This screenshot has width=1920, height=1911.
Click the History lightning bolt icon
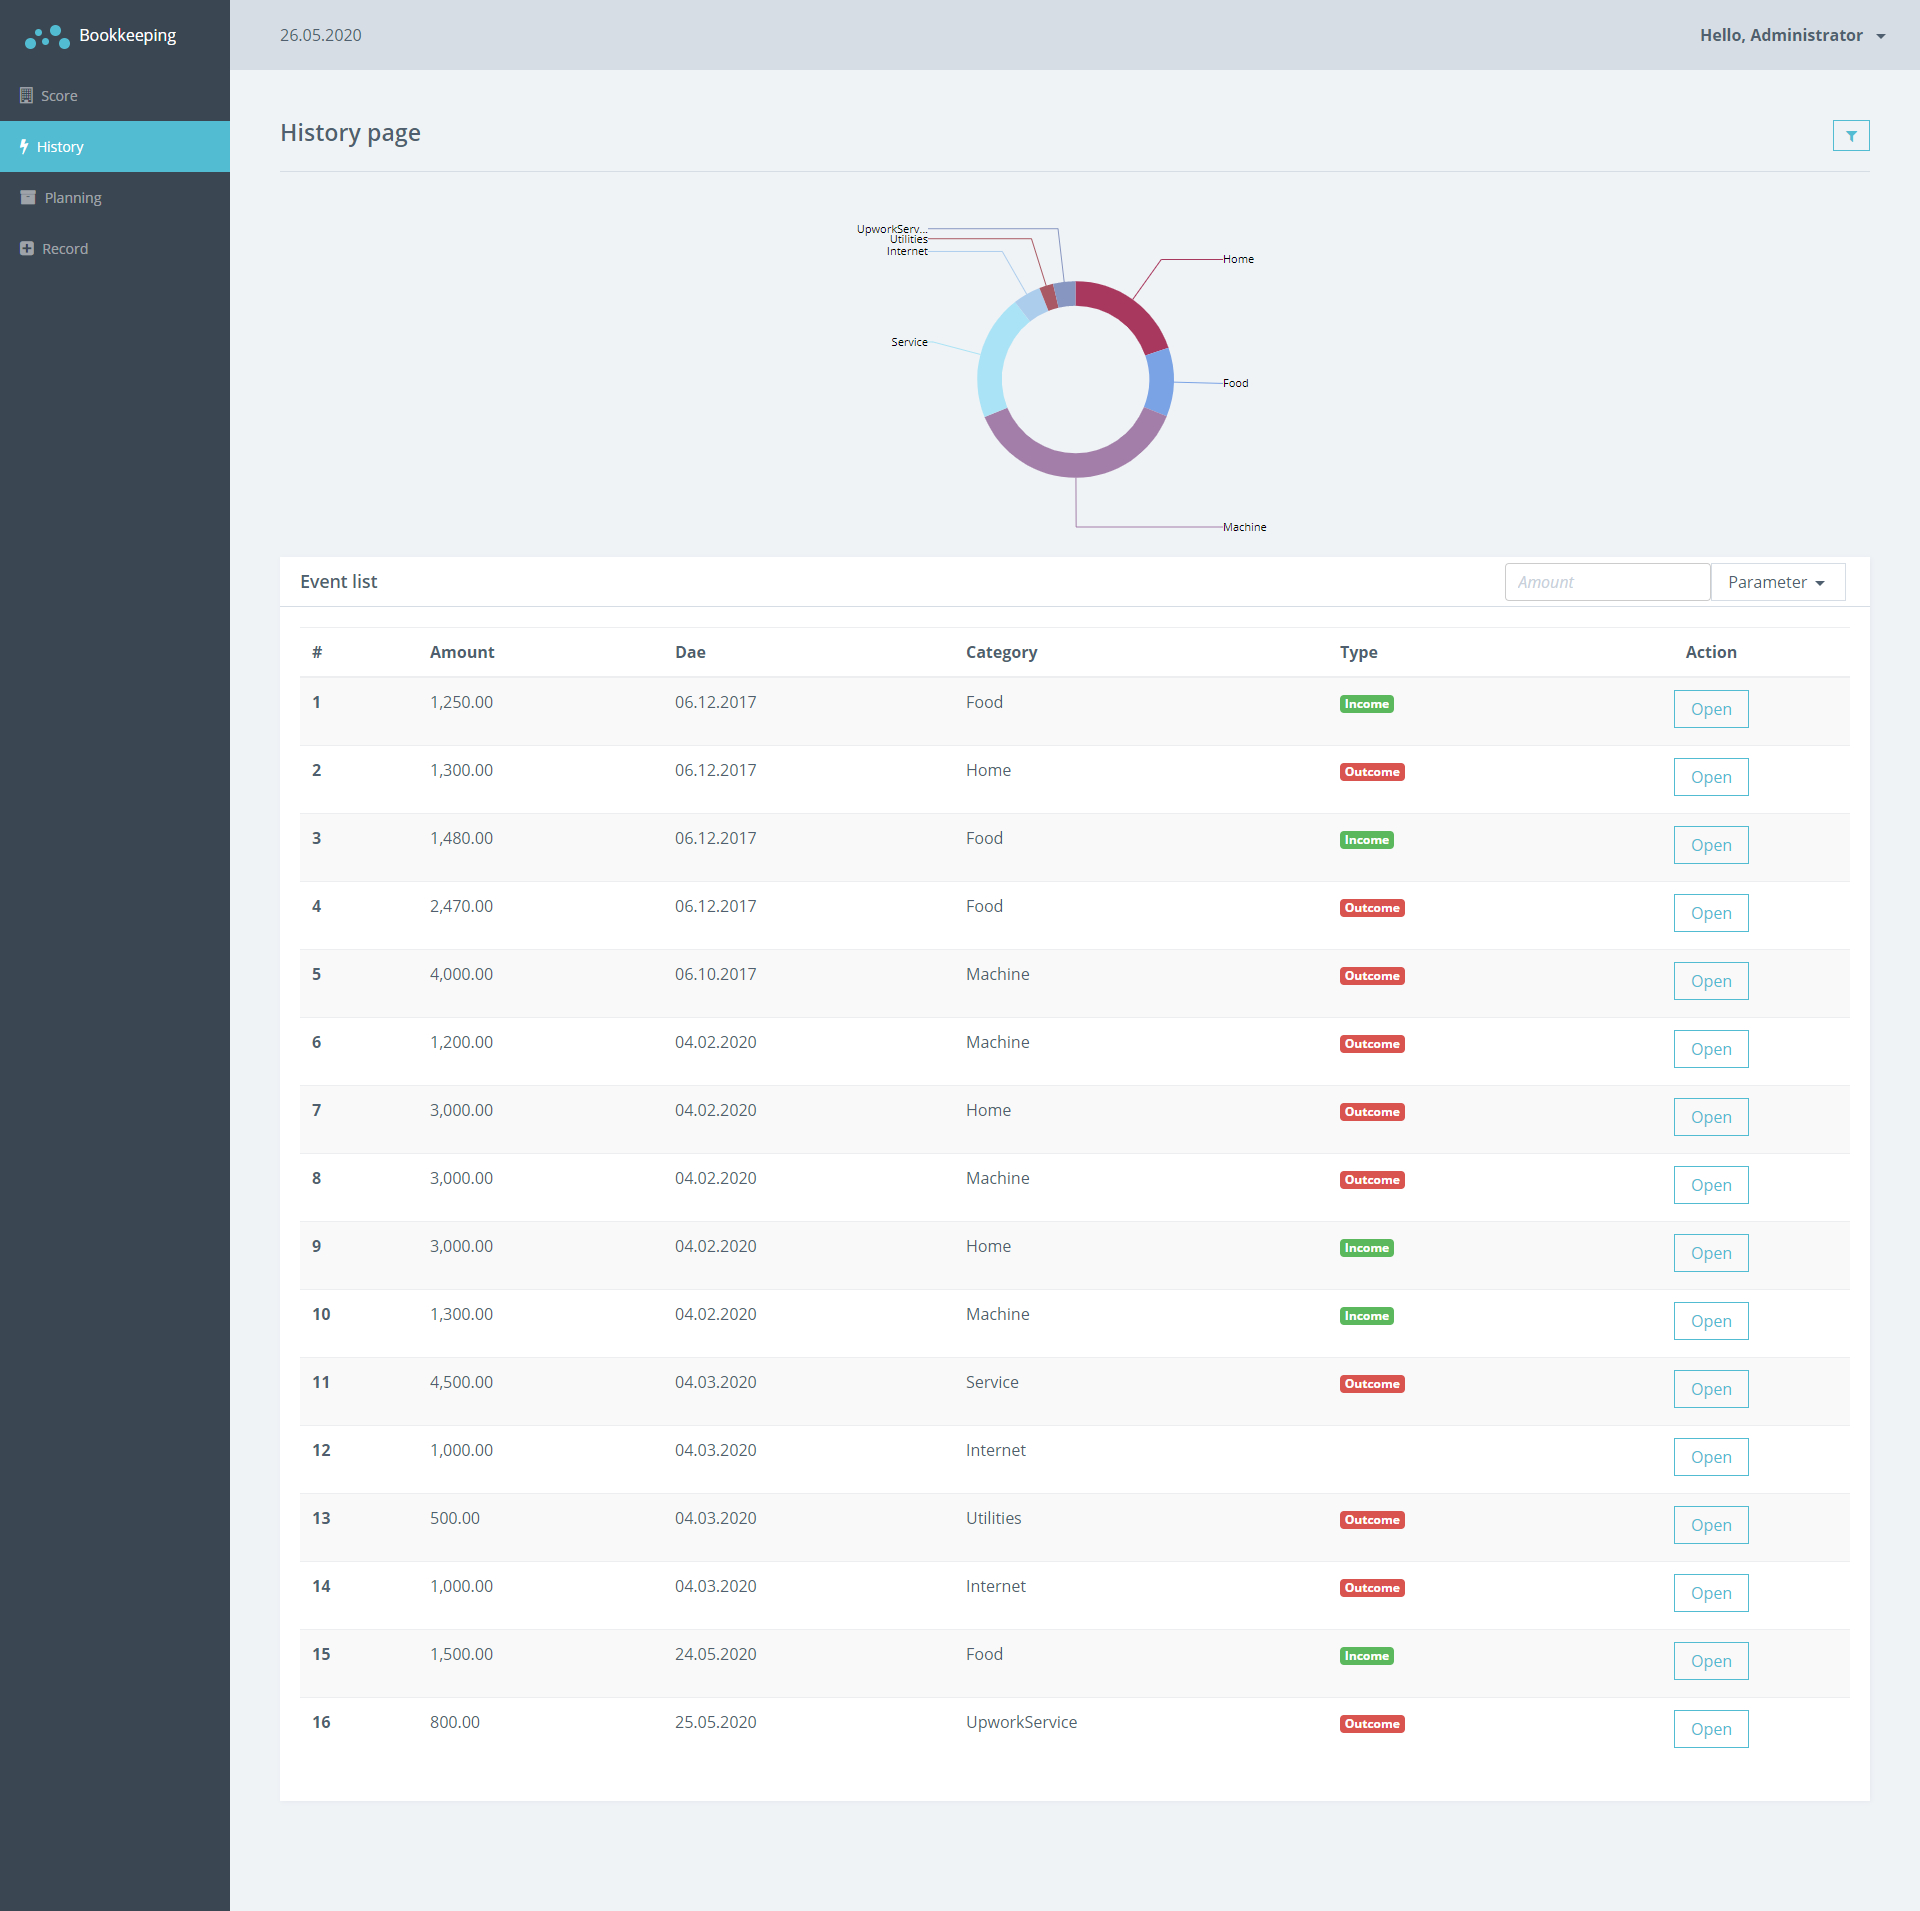tap(24, 147)
